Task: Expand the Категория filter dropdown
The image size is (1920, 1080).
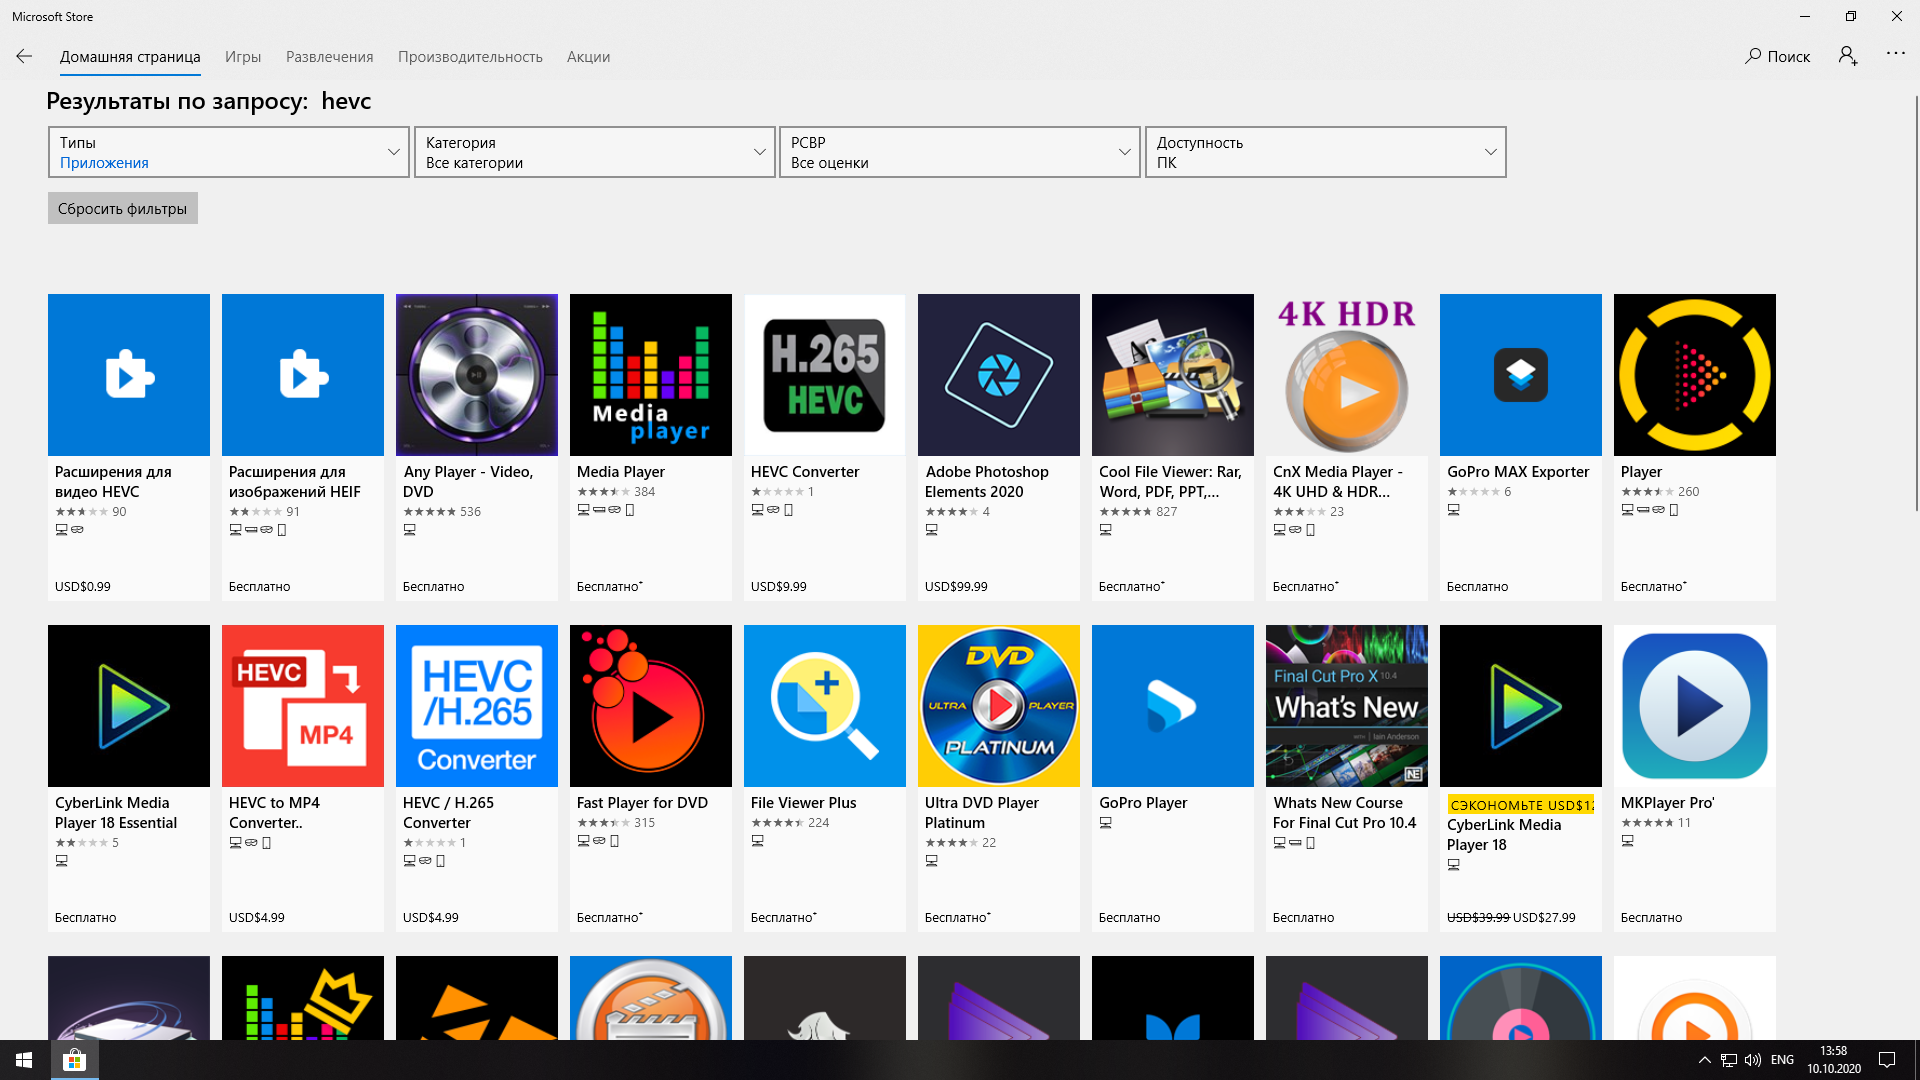Action: 594,152
